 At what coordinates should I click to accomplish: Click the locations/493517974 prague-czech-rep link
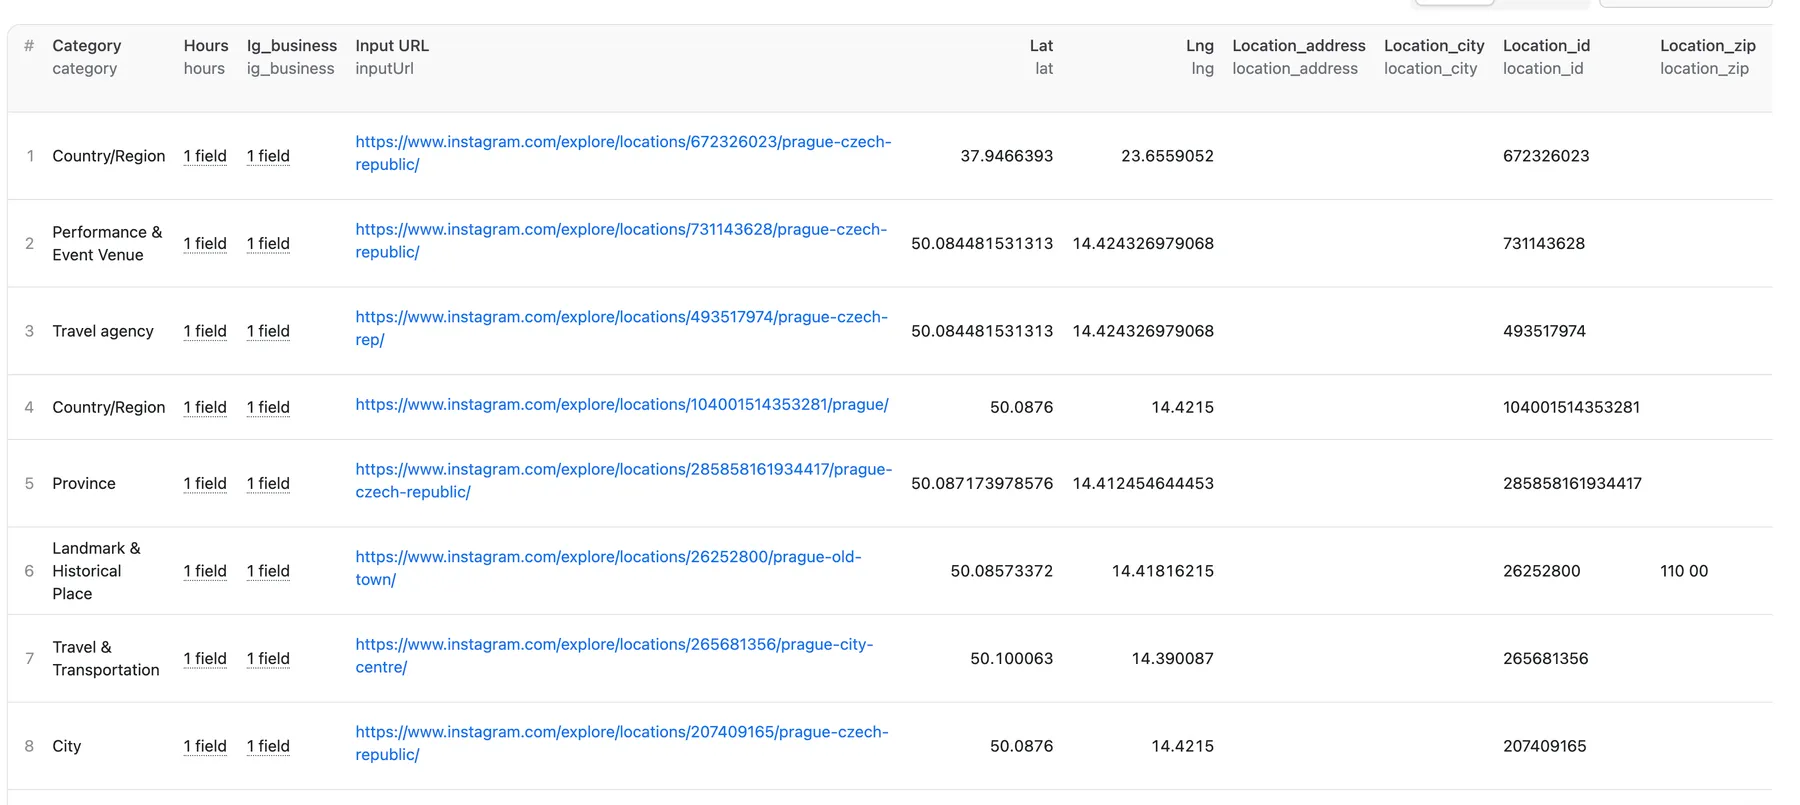pyautogui.click(x=620, y=317)
